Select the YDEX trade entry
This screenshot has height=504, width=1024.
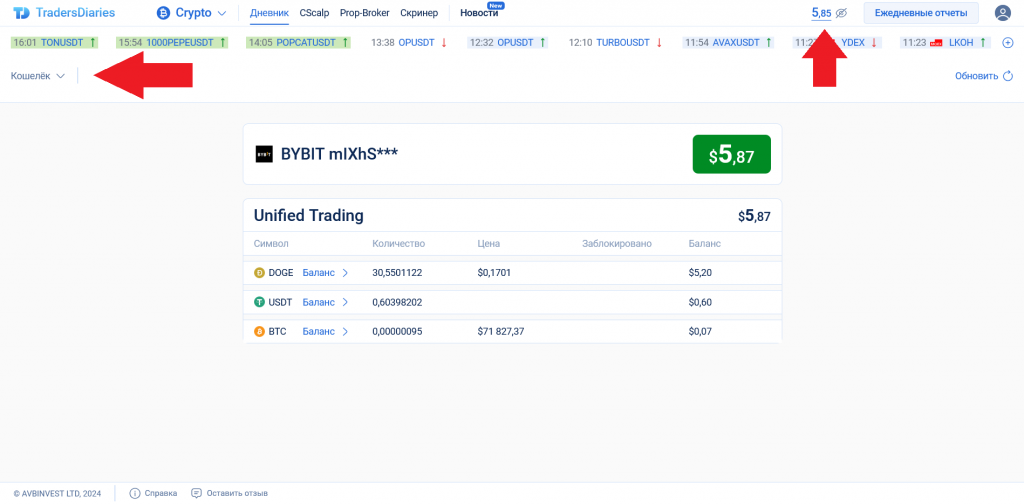click(837, 42)
